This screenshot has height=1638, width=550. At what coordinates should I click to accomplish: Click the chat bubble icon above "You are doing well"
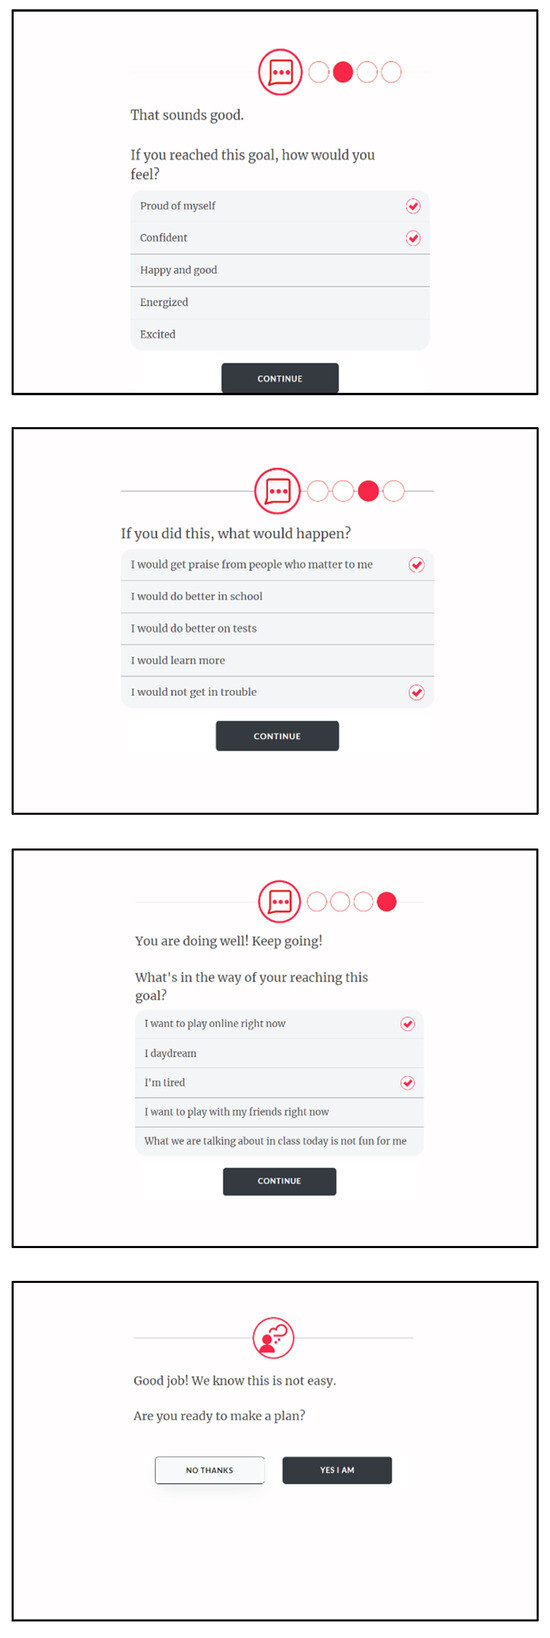coord(280,902)
